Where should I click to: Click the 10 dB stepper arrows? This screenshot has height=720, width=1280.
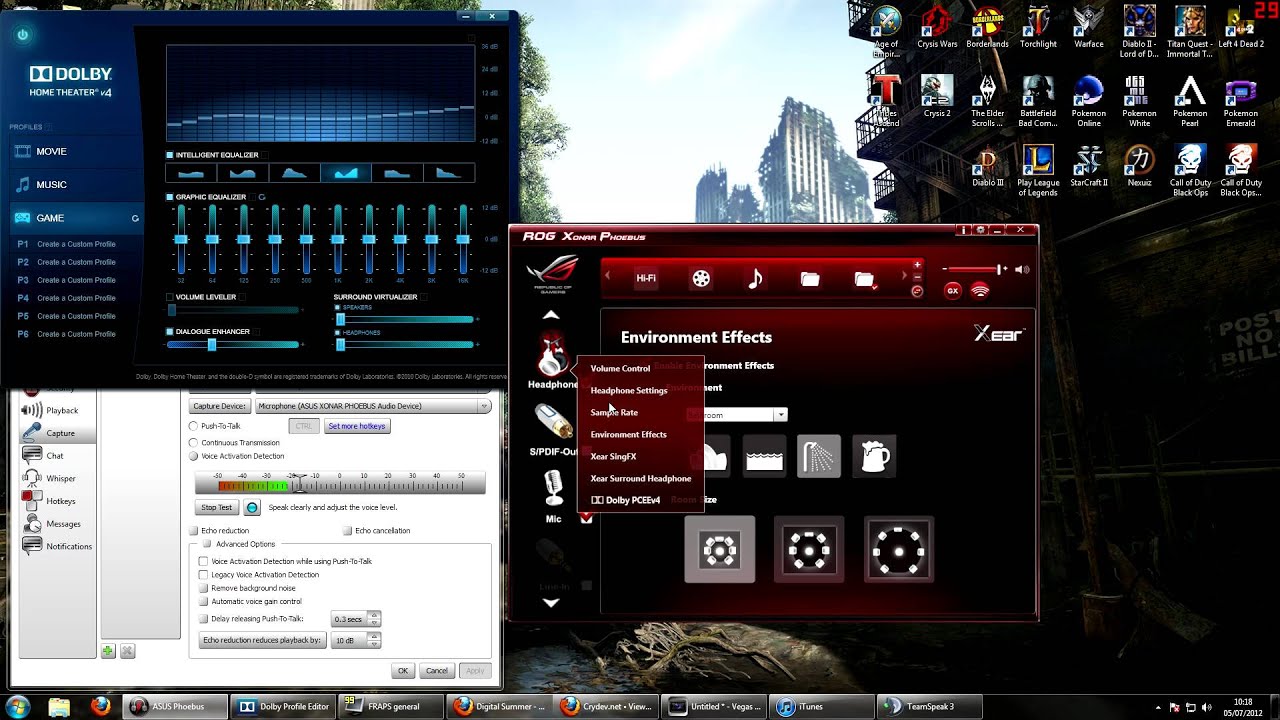coord(375,640)
